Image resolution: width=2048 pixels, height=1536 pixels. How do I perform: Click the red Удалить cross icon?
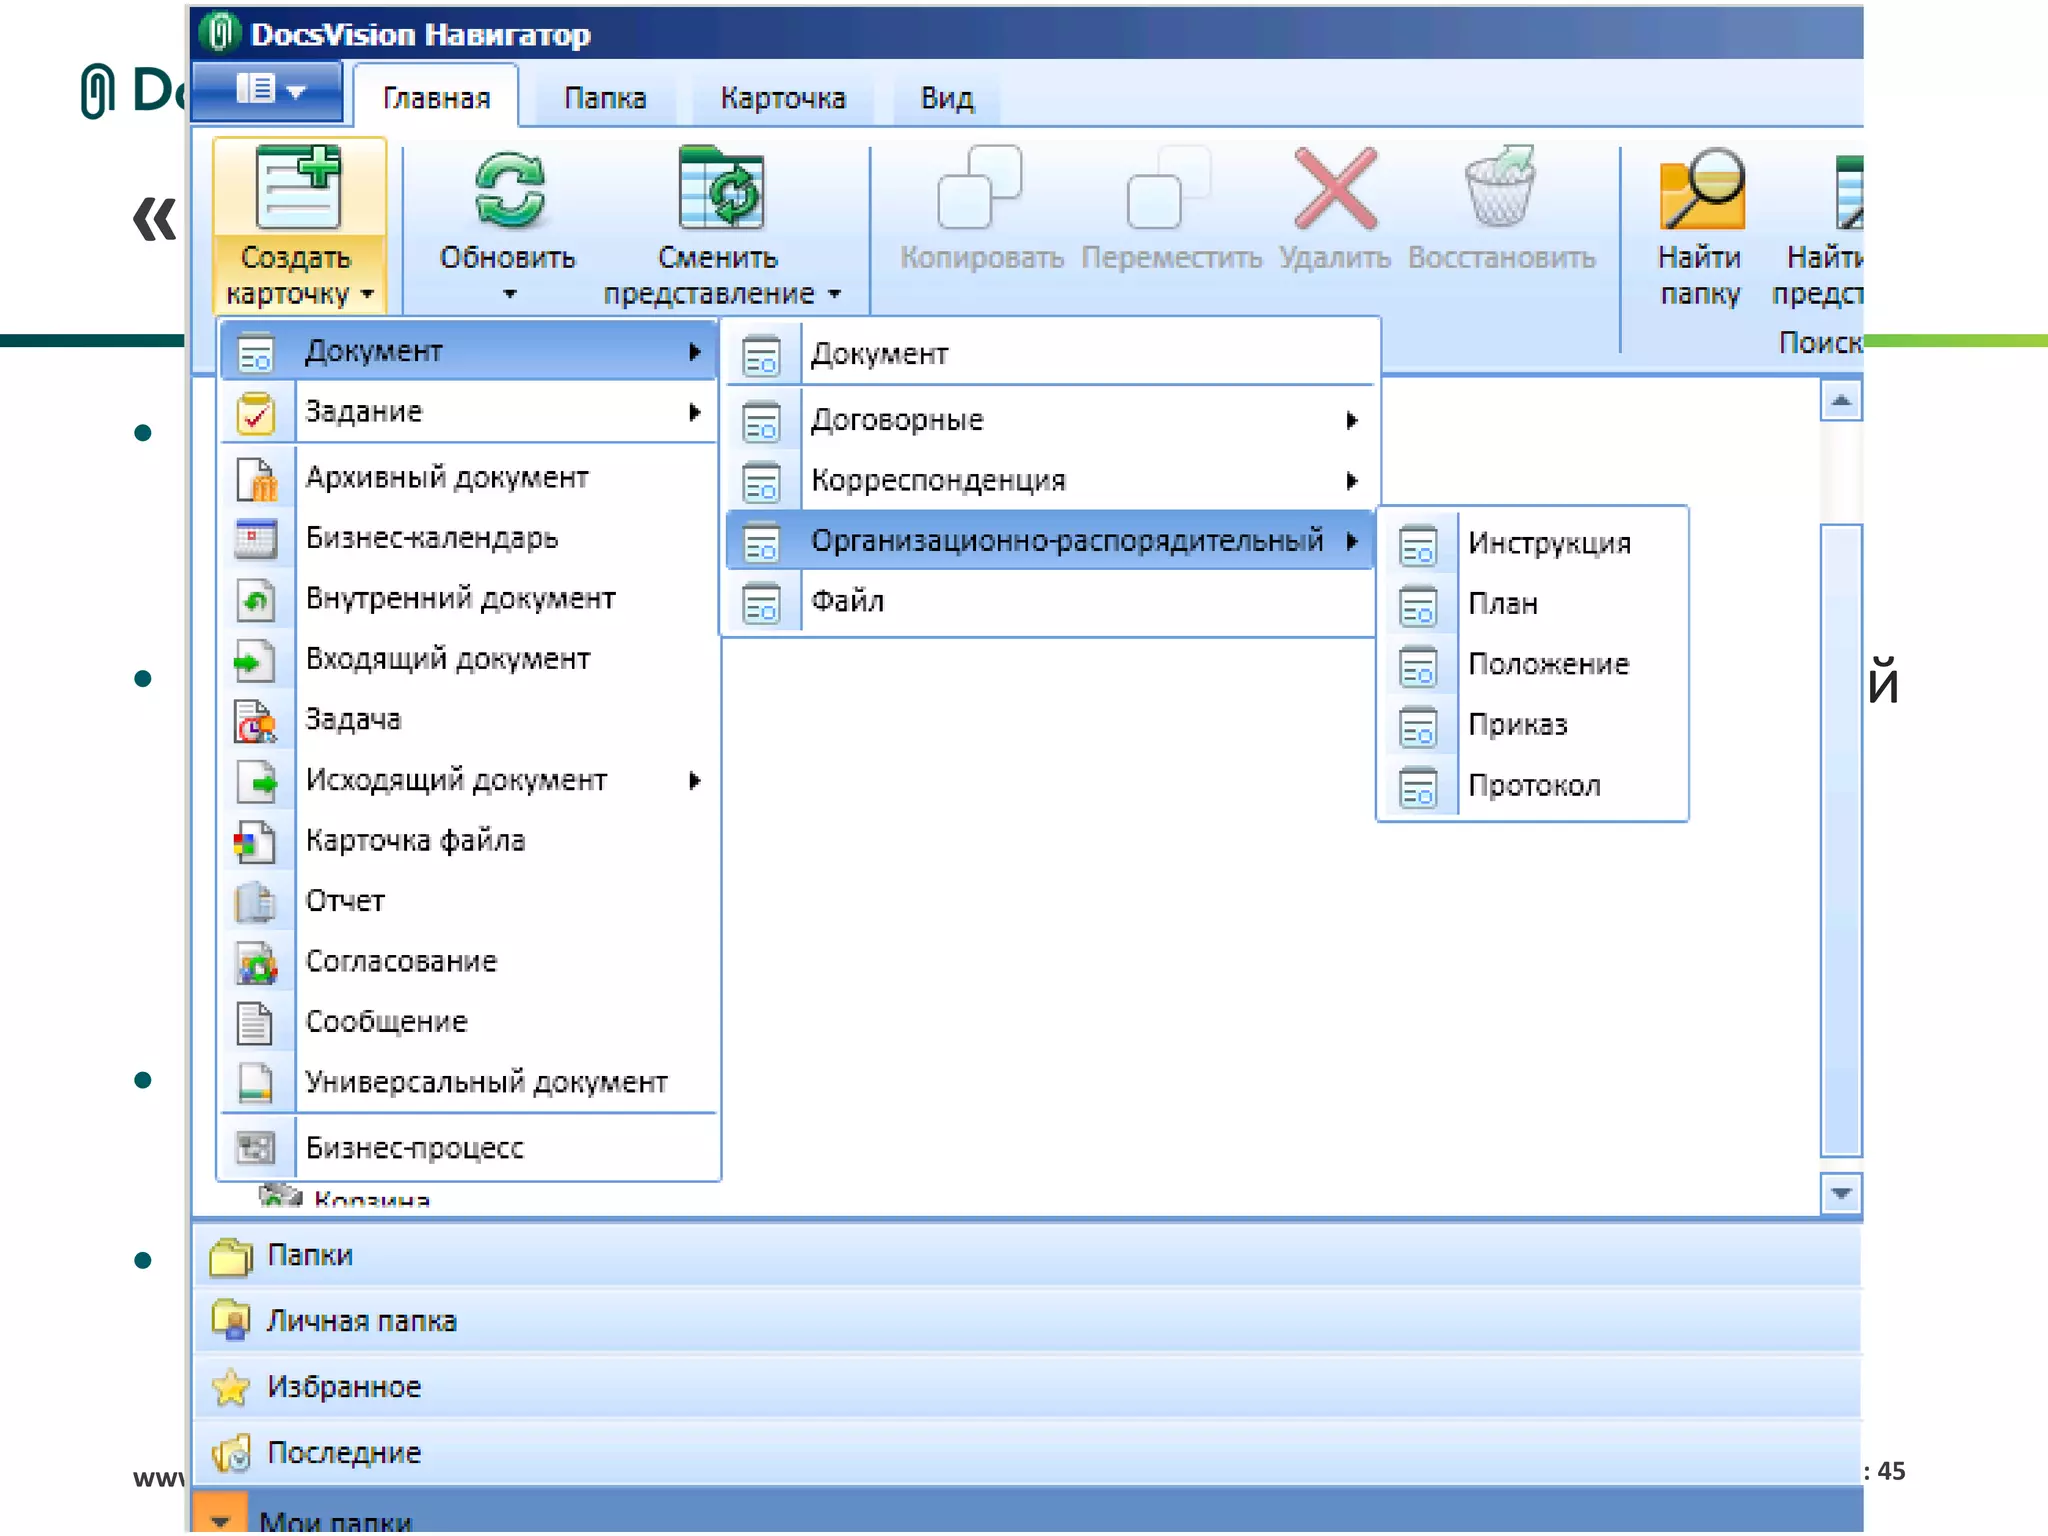[1335, 190]
